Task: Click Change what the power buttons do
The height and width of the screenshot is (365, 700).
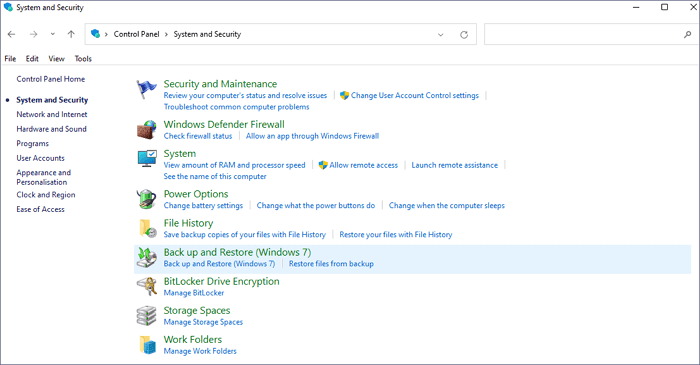Action: tap(316, 206)
